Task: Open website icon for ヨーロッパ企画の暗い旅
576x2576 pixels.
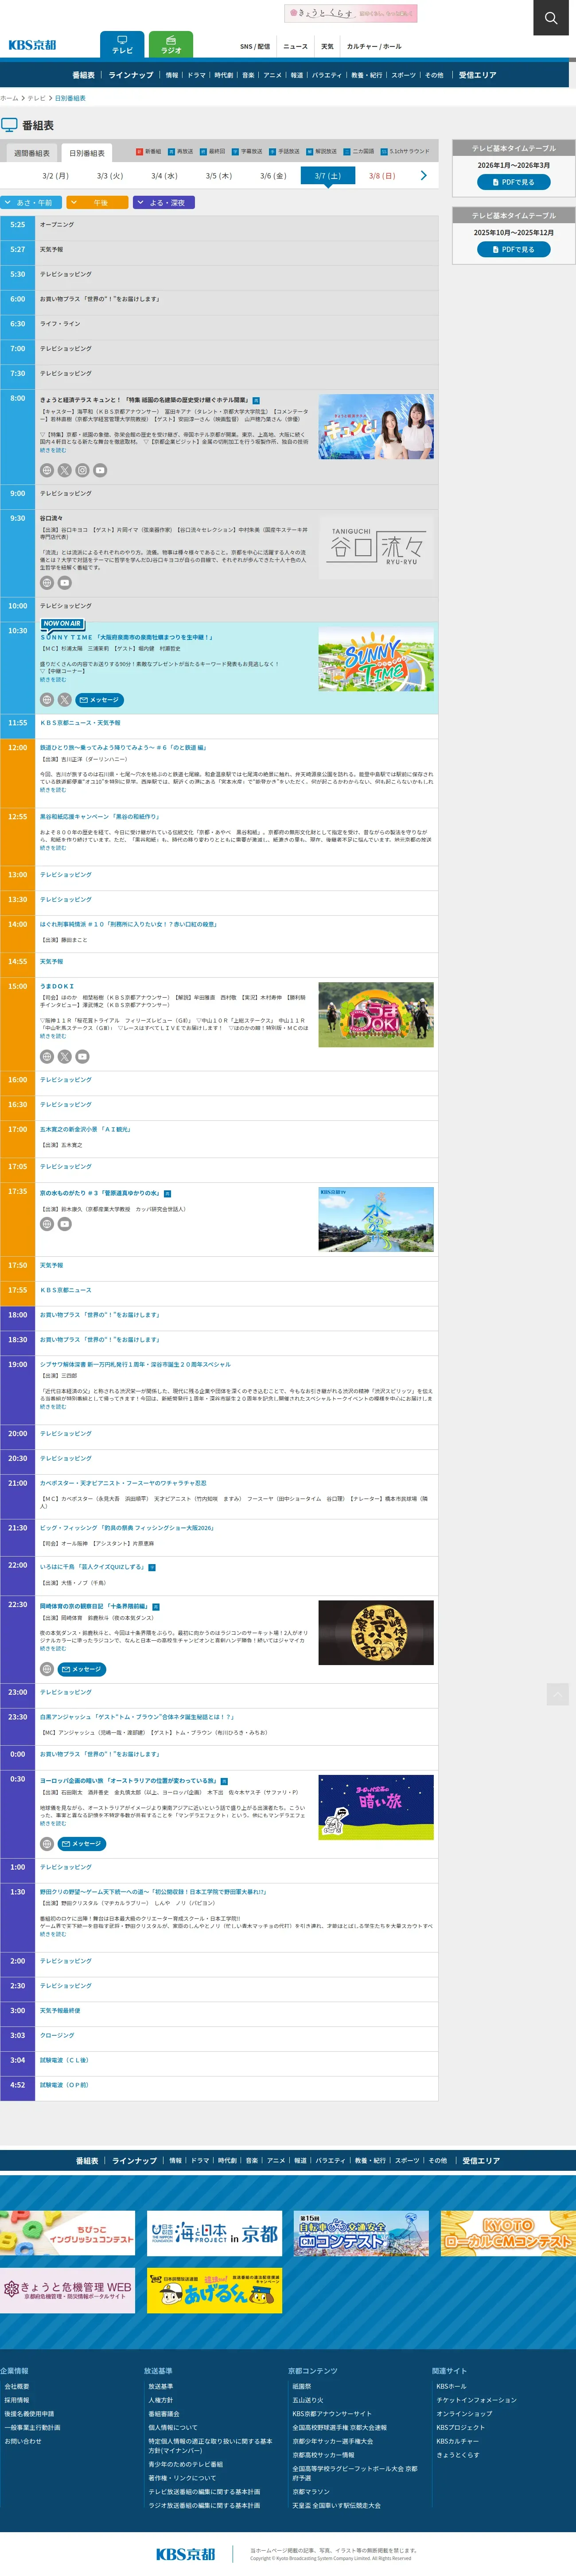Action: 47,1844
